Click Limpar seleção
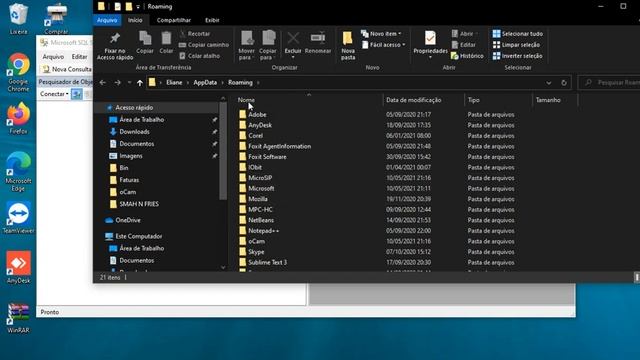 (516, 45)
